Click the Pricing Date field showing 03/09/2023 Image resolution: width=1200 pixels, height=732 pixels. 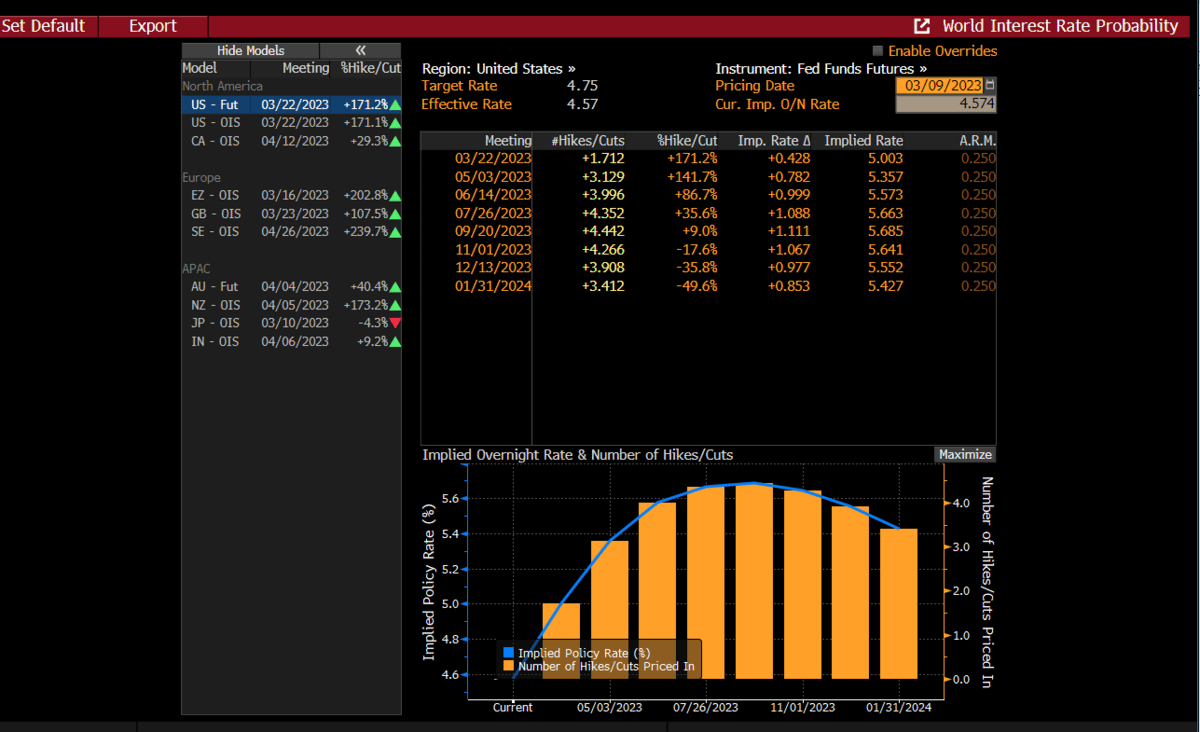coord(940,86)
